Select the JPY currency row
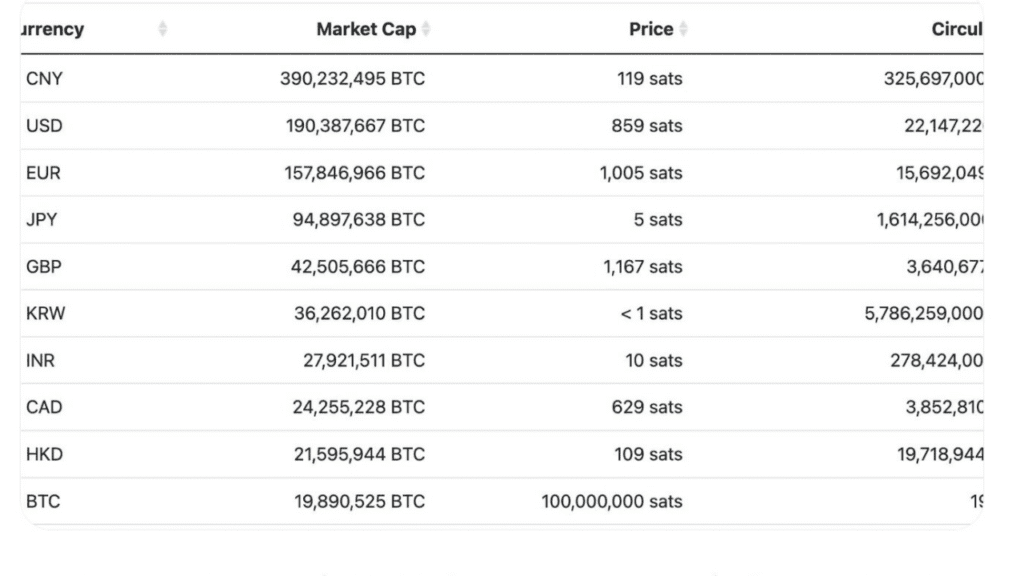 click(x=40, y=219)
